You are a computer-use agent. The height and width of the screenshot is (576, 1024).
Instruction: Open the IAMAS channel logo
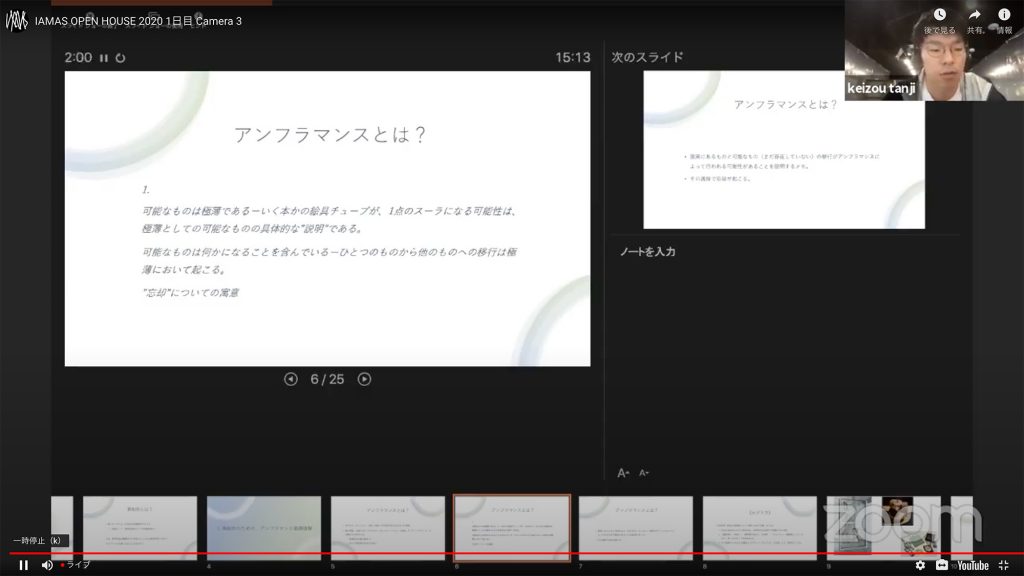(16, 21)
